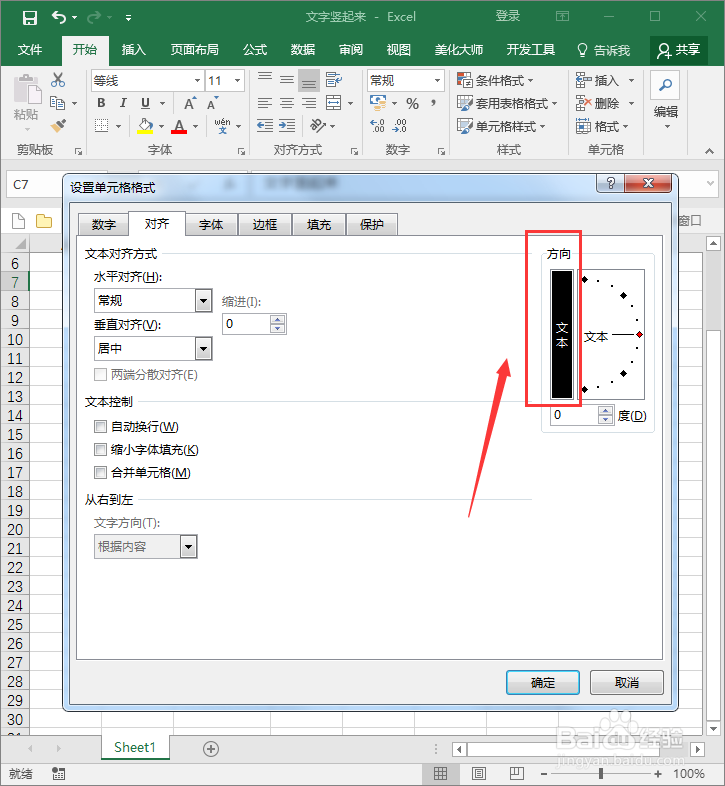Click the 取消 button
The height and width of the screenshot is (786, 725).
627,682
